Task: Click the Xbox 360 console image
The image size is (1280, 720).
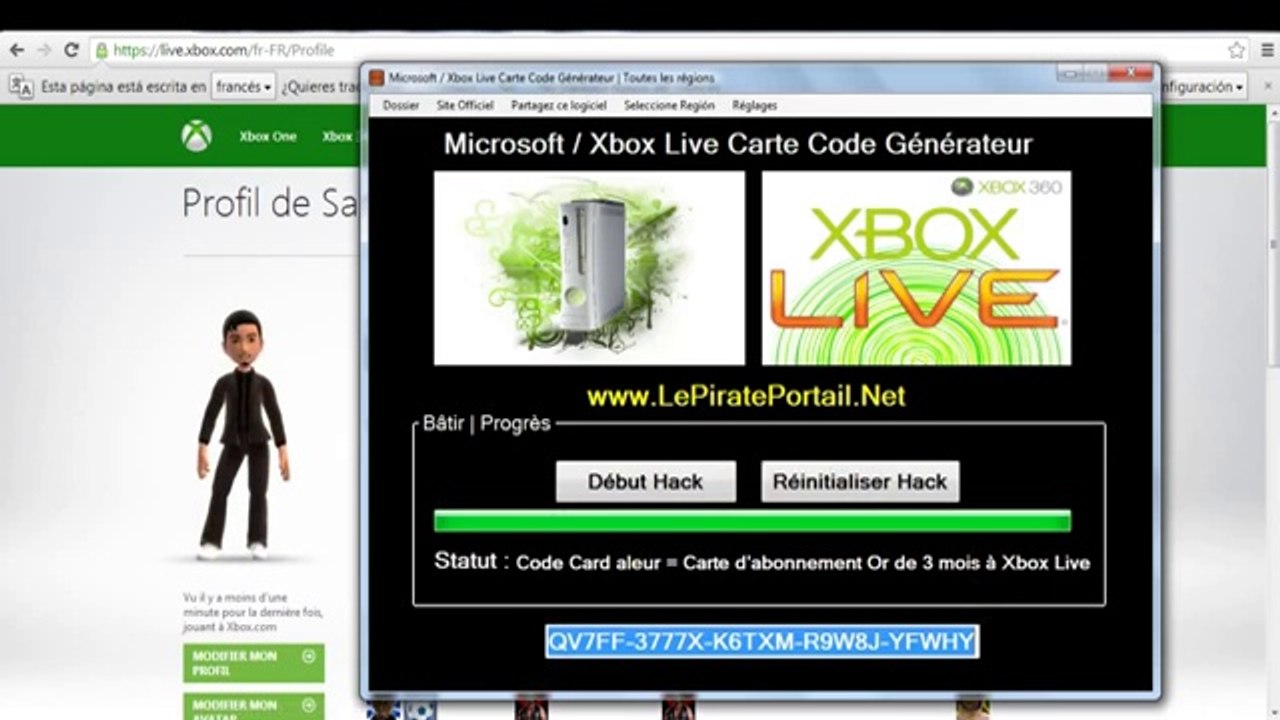Action: 589,268
